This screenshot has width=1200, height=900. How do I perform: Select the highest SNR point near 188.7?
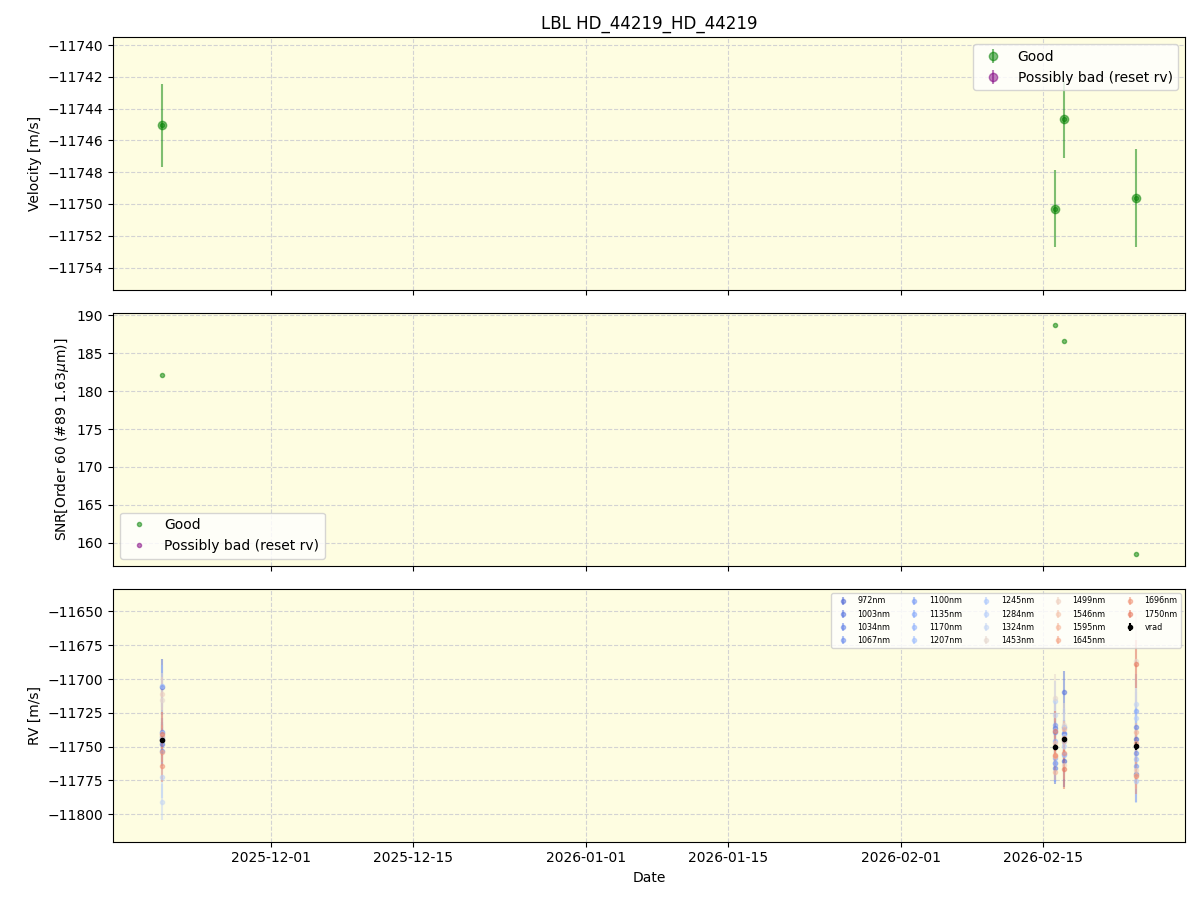click(x=1055, y=325)
